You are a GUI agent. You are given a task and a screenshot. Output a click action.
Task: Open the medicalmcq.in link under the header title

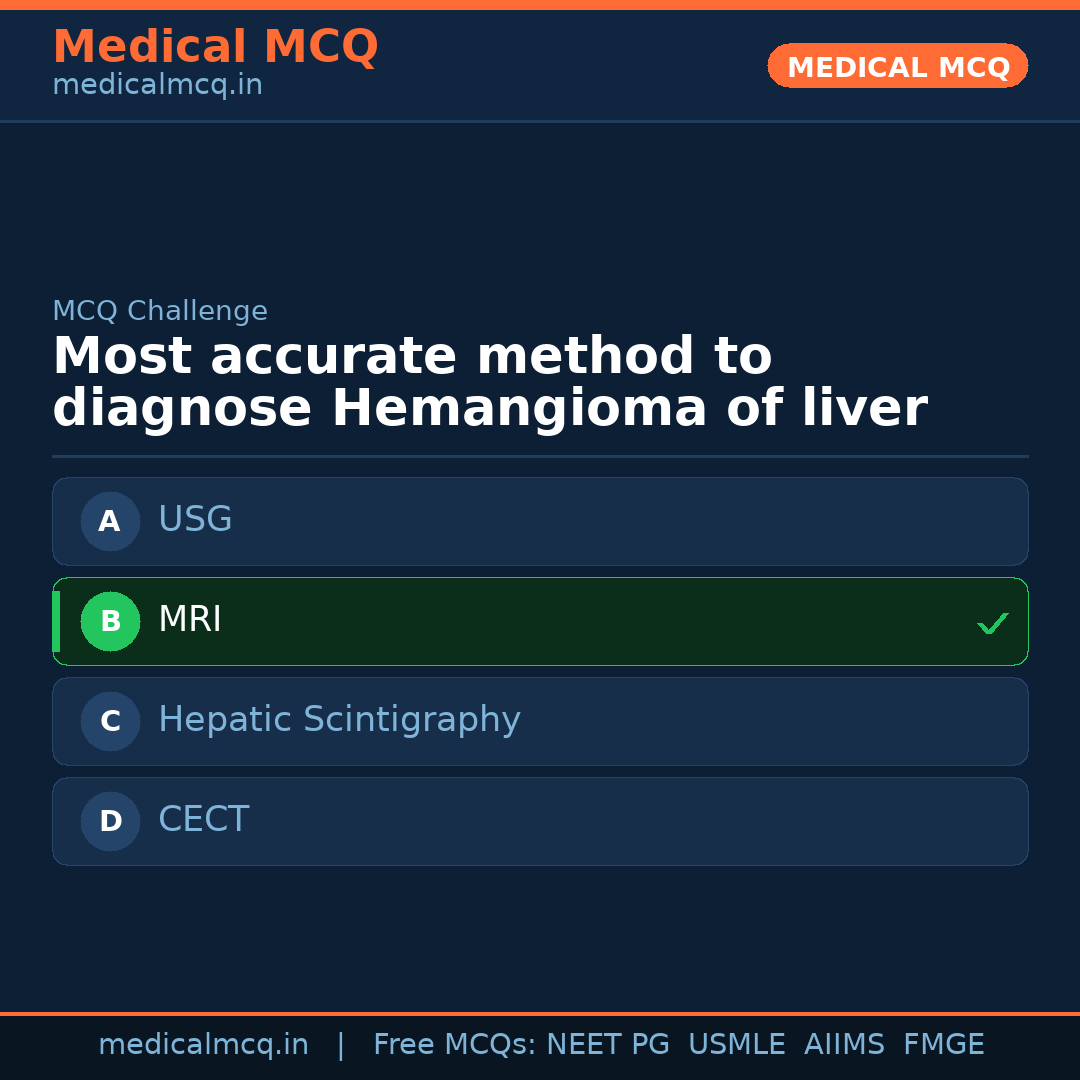tap(157, 86)
